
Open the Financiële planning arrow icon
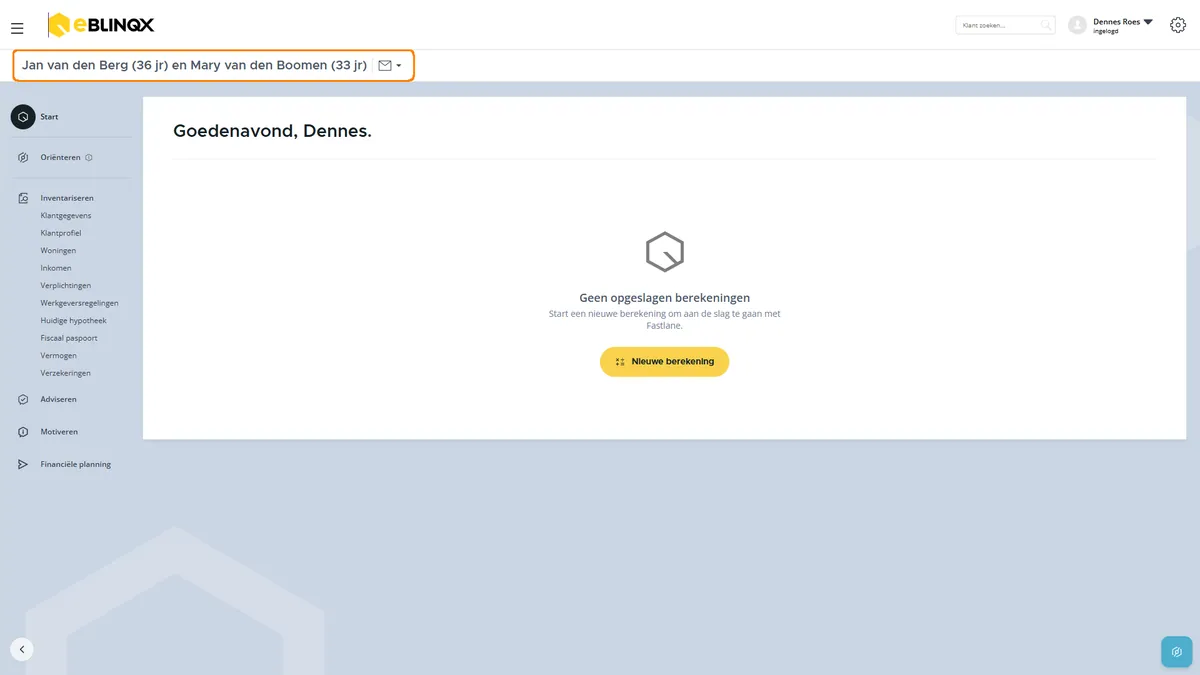pyautogui.click(x=23, y=464)
